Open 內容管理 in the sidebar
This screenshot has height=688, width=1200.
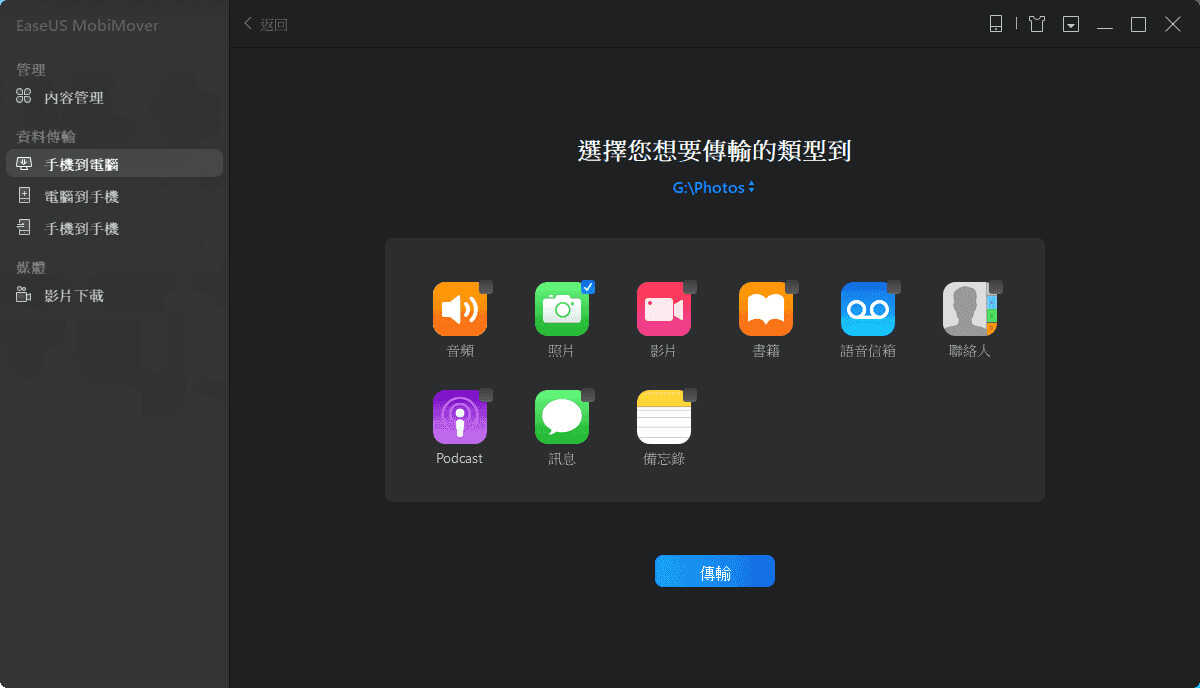(x=73, y=98)
